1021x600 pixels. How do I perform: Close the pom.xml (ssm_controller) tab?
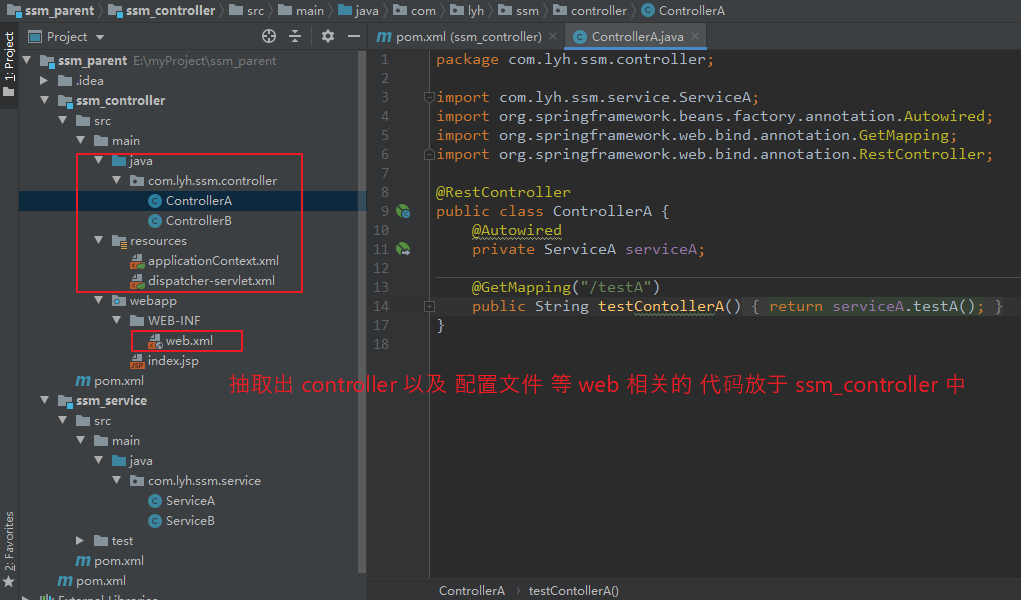[553, 36]
